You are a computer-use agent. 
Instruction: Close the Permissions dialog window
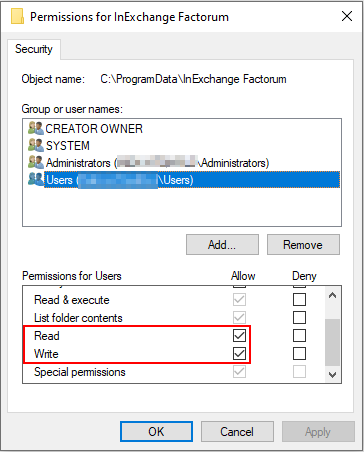(x=347, y=16)
